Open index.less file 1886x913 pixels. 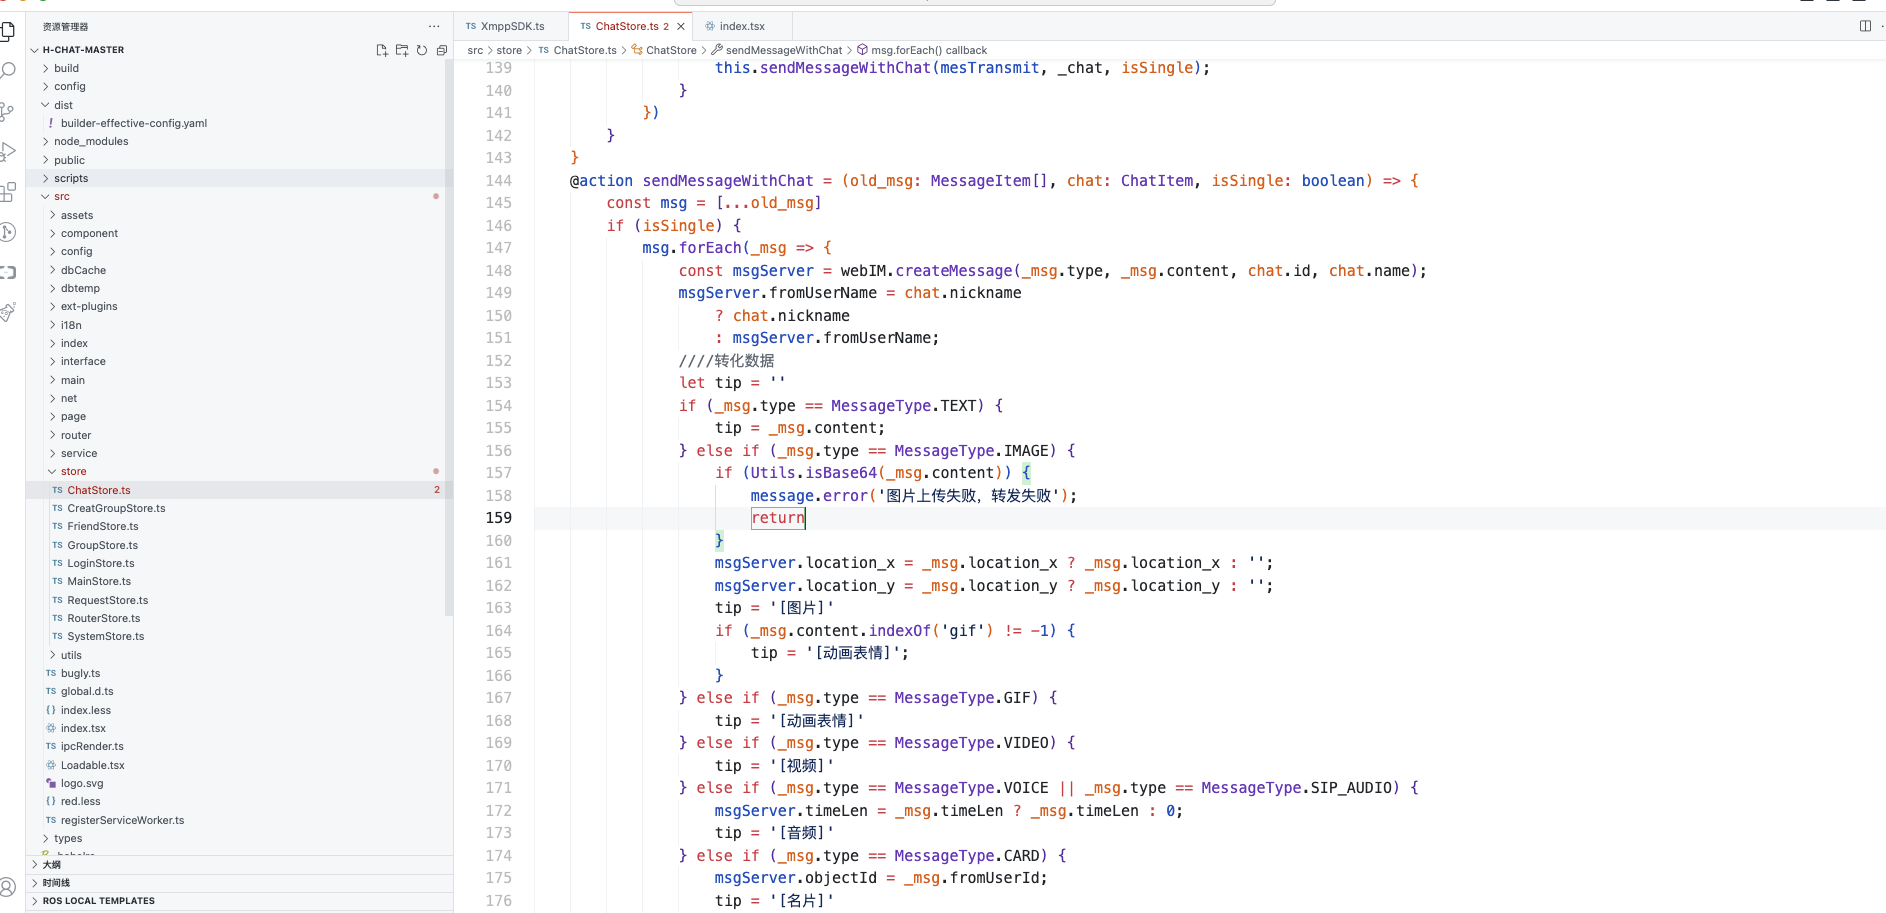(x=240, y=710)
